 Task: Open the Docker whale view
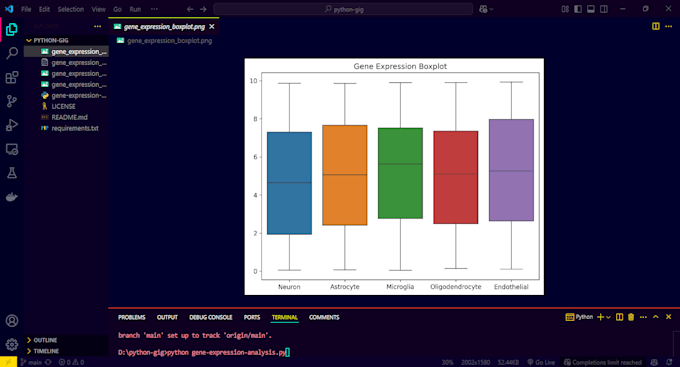point(12,197)
